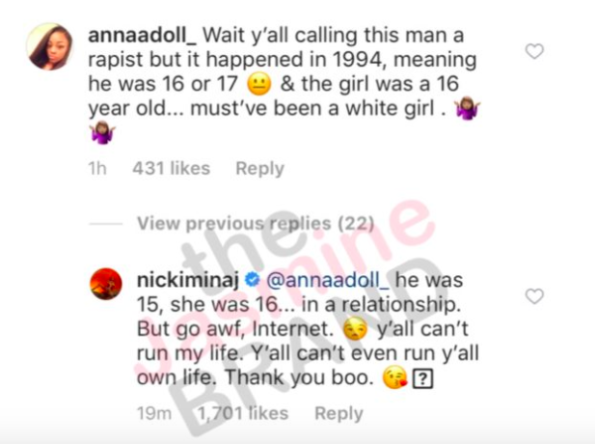Reply to nickiminaj's comment
Screen dimensions: 595x444
coord(339,414)
